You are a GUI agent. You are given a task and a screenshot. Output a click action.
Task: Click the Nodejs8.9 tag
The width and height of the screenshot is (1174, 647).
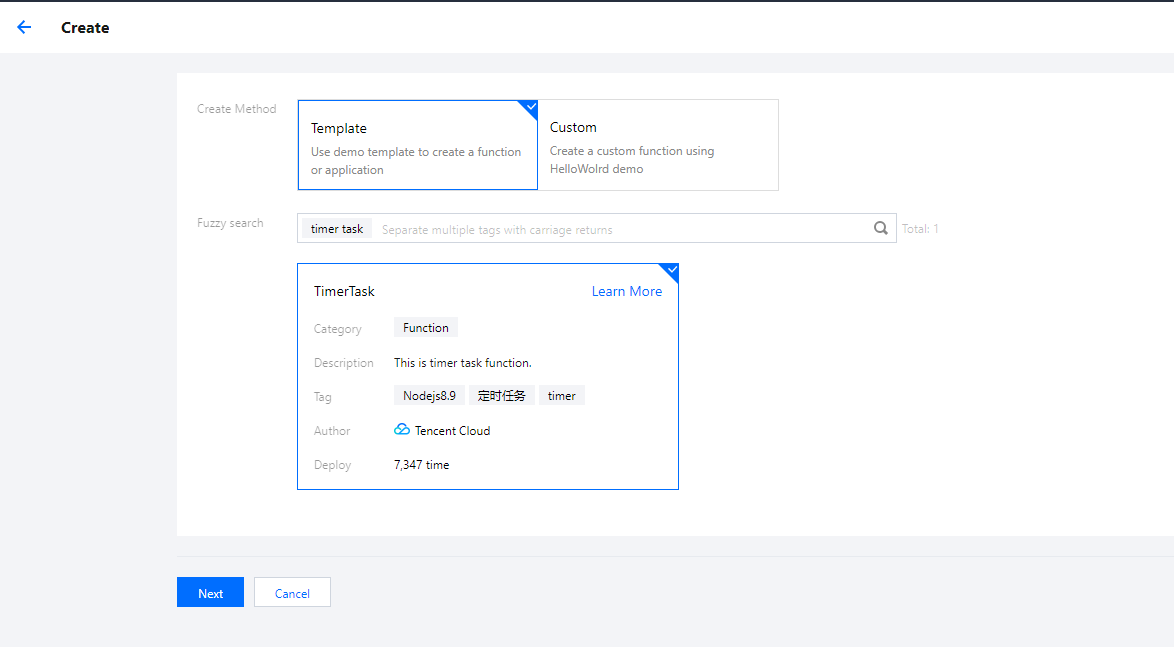tap(429, 396)
